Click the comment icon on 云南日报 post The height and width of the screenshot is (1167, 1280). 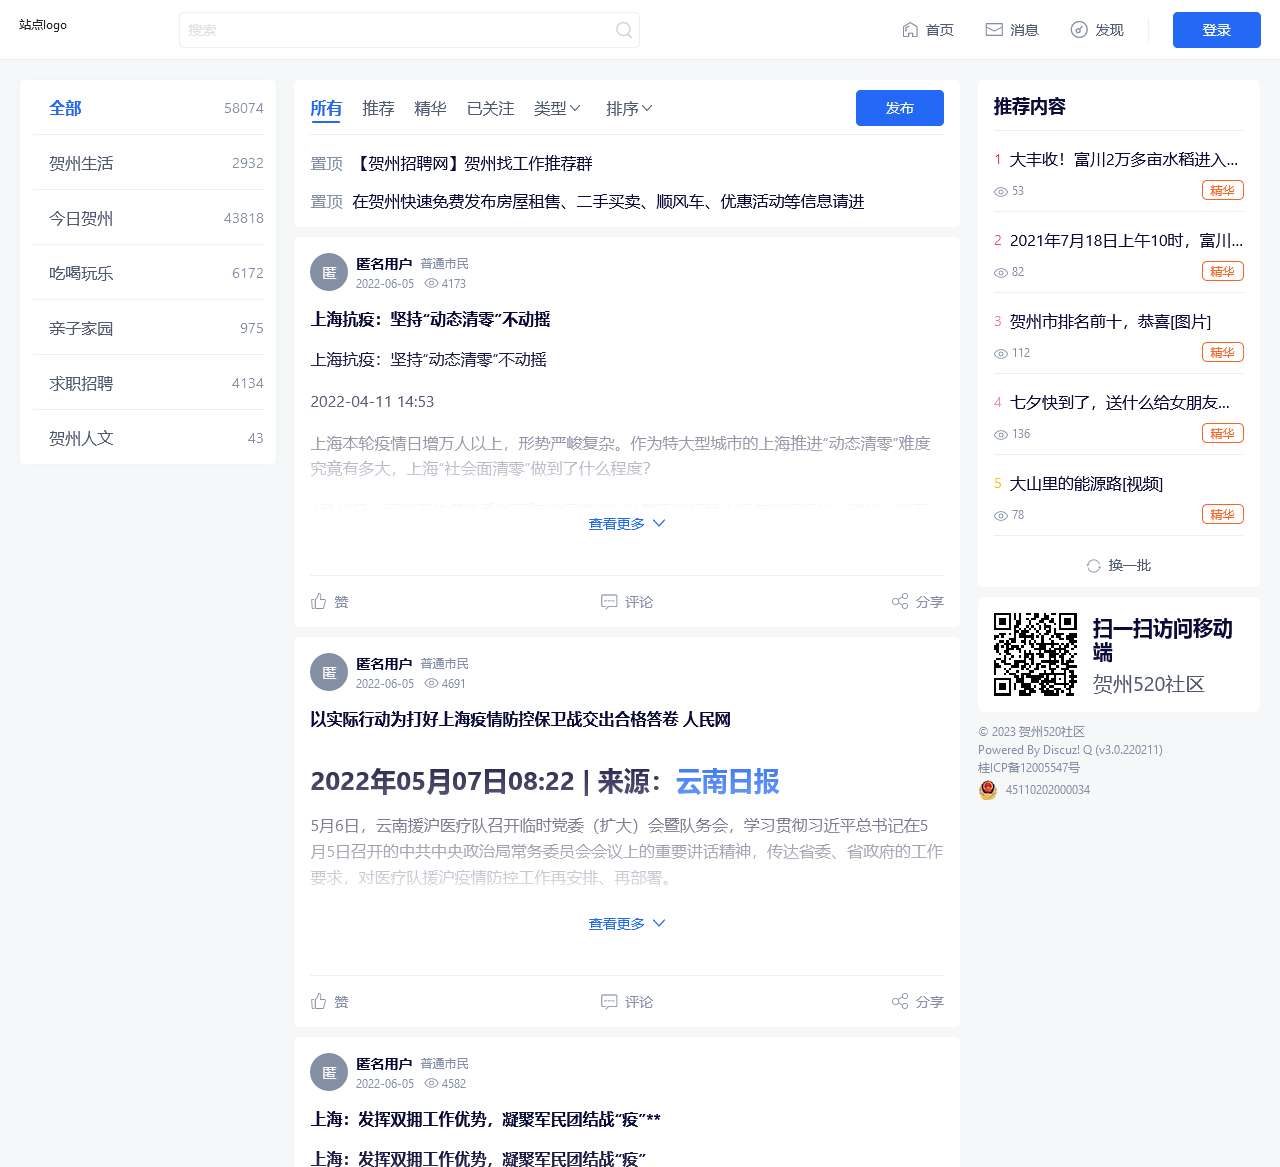point(609,1001)
